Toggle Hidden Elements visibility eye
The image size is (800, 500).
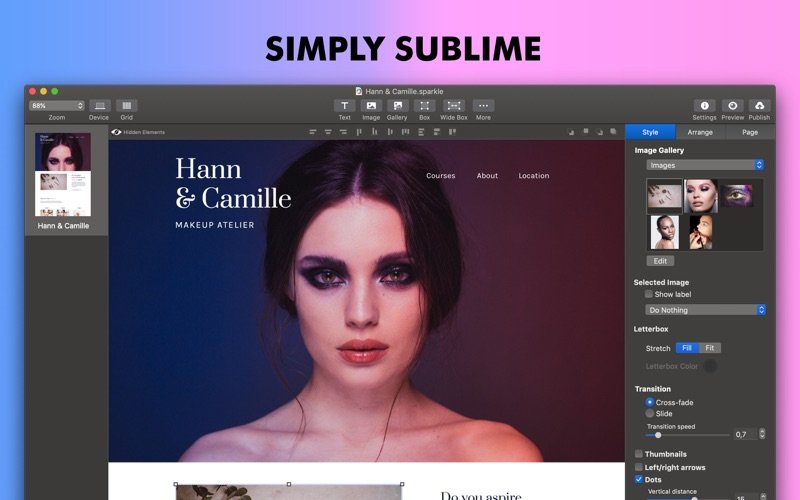pyautogui.click(x=116, y=132)
